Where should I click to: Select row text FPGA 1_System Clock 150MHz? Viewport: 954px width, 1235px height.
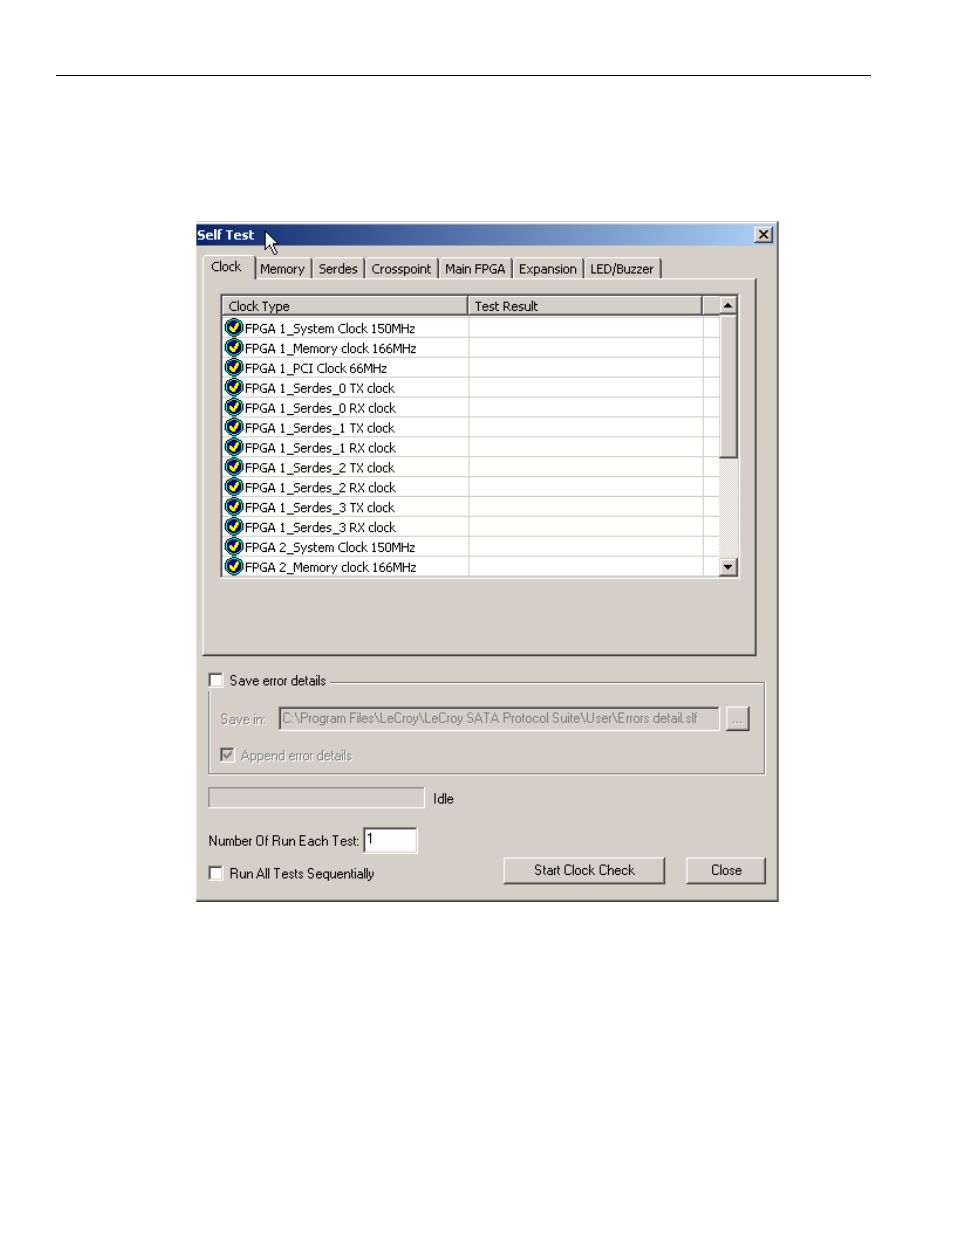tap(330, 328)
